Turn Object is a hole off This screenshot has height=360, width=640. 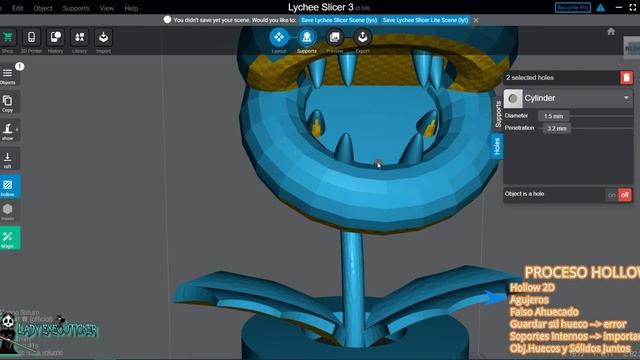tap(624, 195)
